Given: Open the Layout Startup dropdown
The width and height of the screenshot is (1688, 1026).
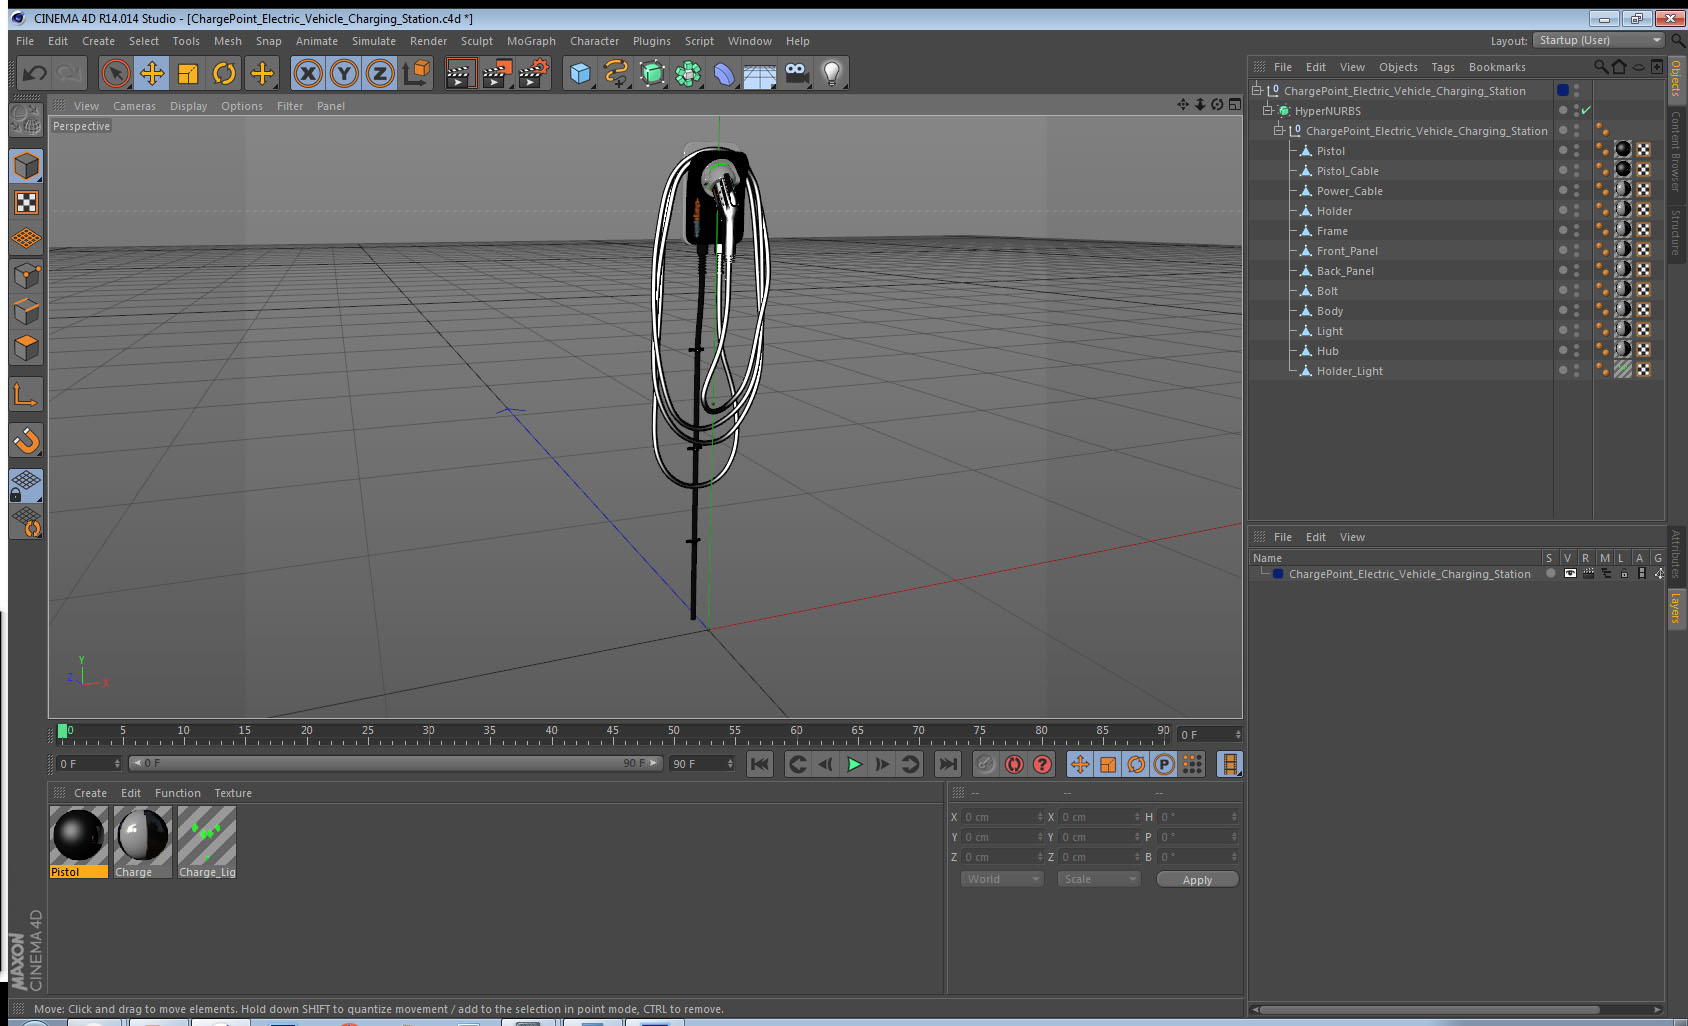Looking at the screenshot, I should [1598, 40].
